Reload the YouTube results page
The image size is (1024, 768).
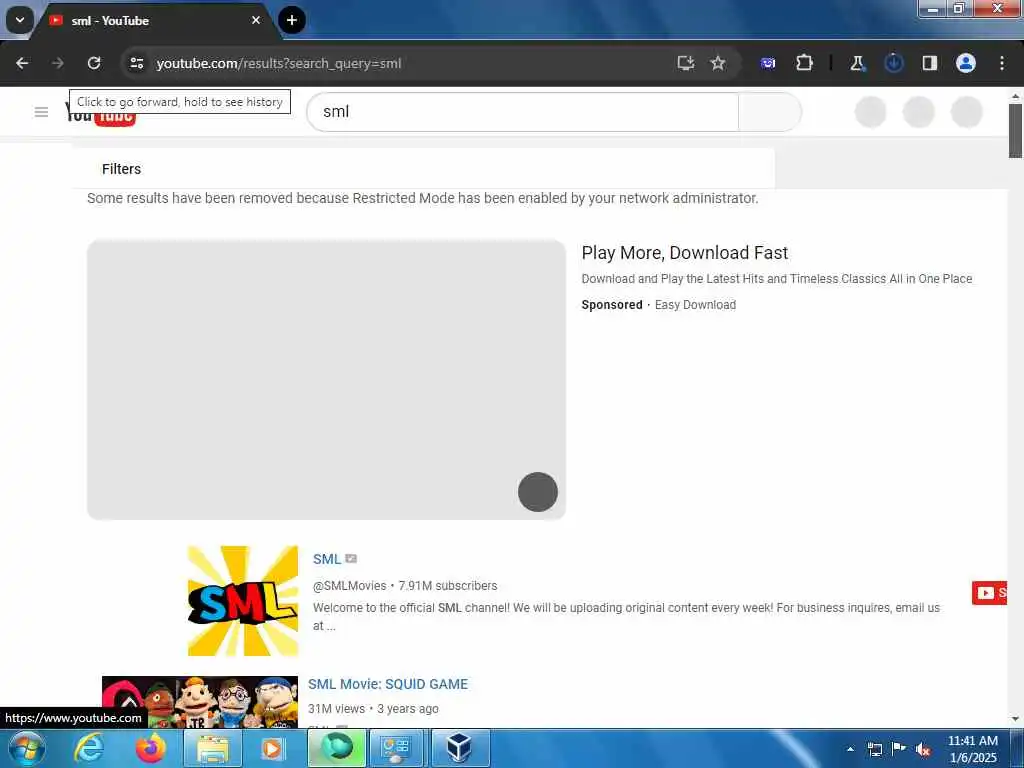click(x=94, y=63)
